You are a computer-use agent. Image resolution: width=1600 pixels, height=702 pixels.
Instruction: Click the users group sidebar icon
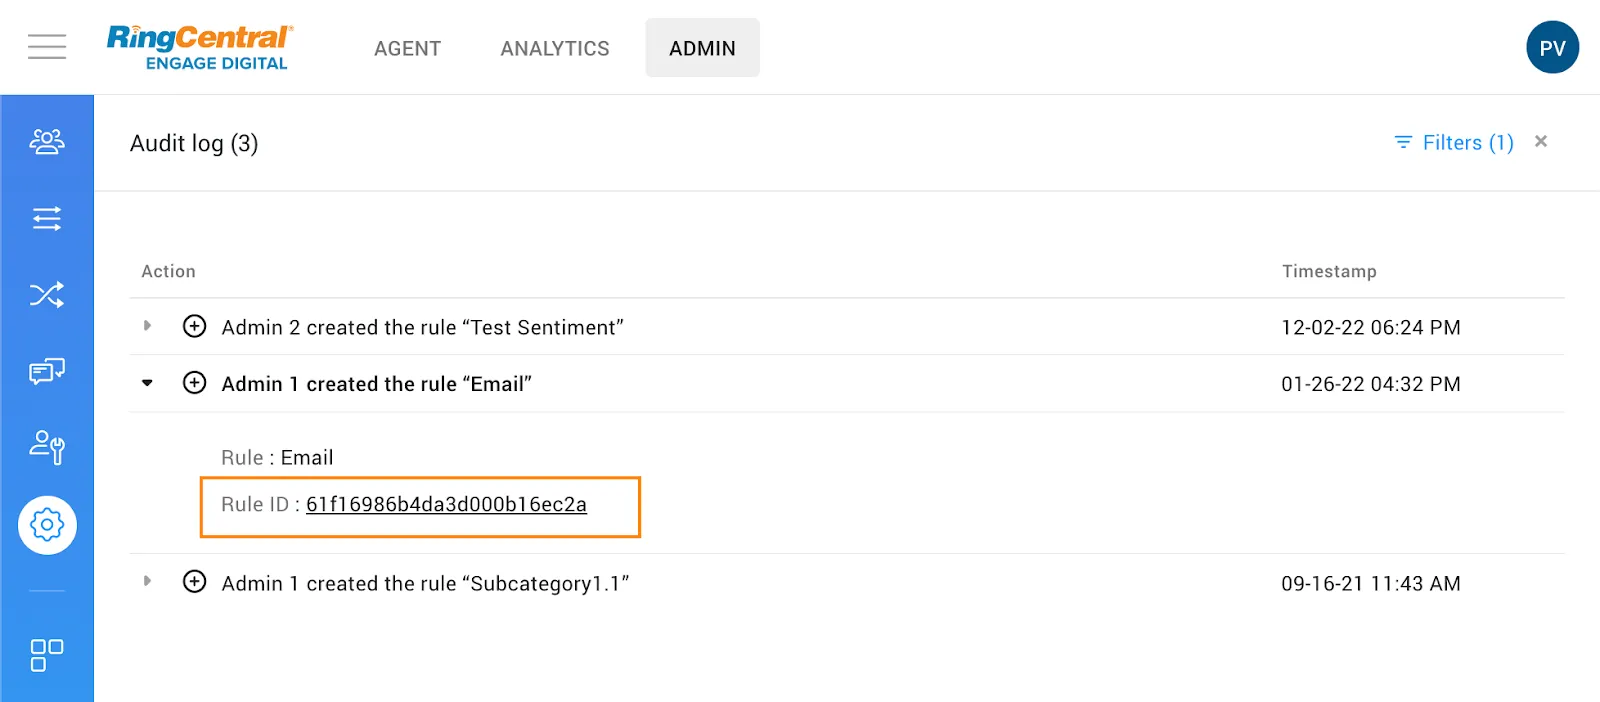click(x=47, y=142)
